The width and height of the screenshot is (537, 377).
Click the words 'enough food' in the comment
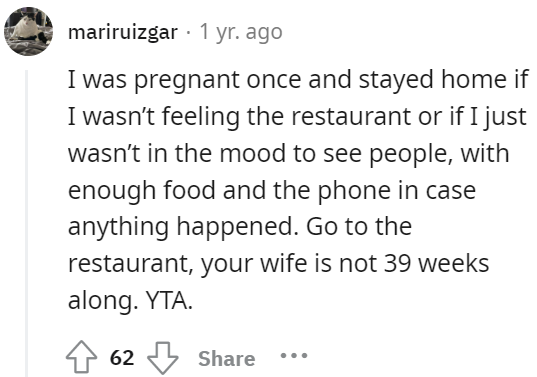142,190
